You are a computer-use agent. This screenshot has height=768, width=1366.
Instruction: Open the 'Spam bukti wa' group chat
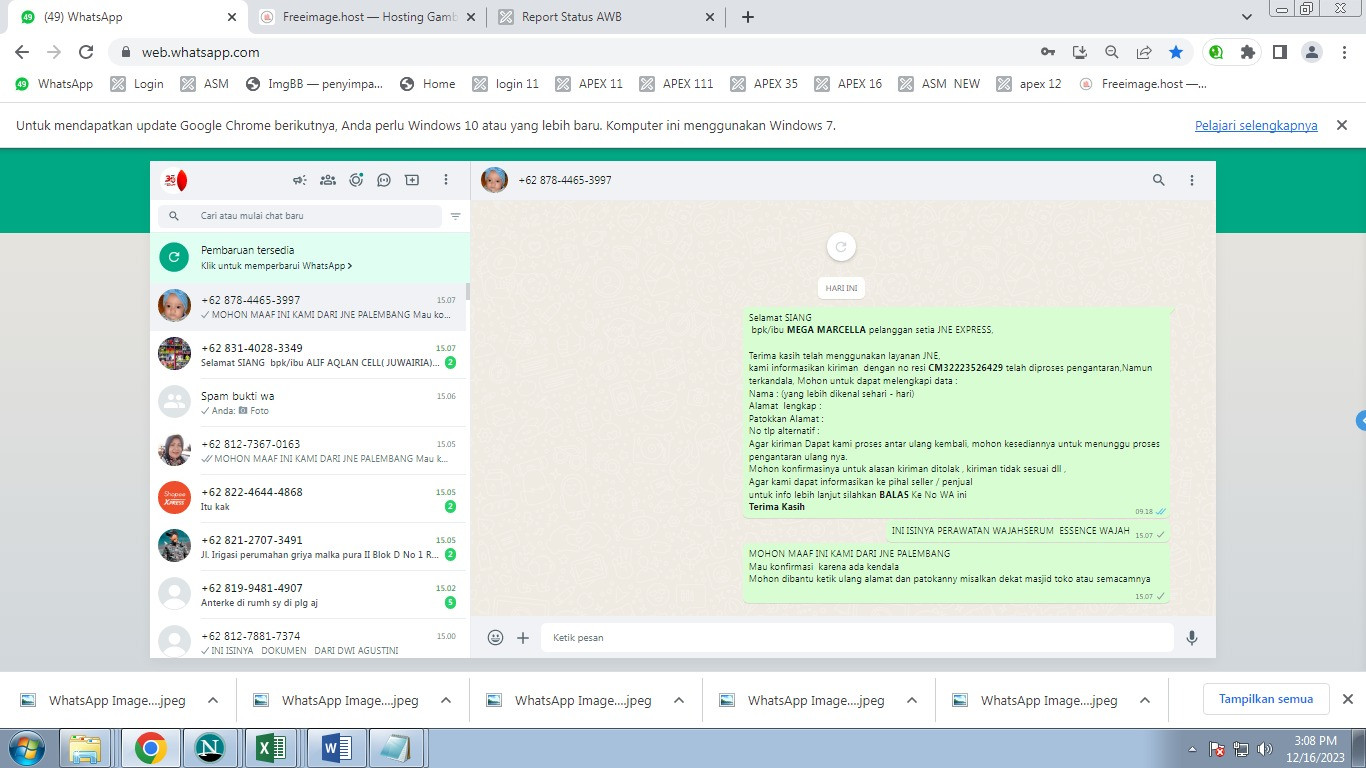coord(308,403)
